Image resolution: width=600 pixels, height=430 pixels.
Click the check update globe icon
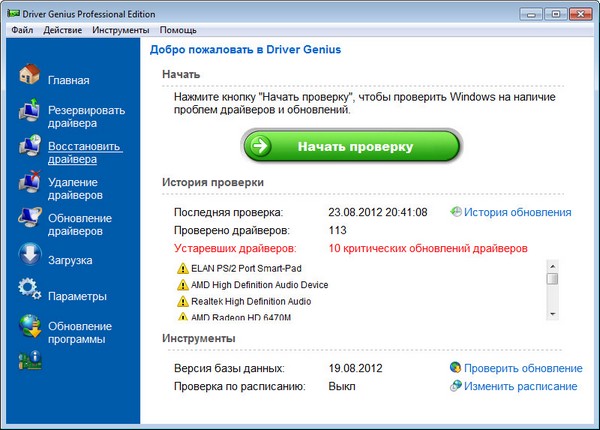tap(455, 367)
